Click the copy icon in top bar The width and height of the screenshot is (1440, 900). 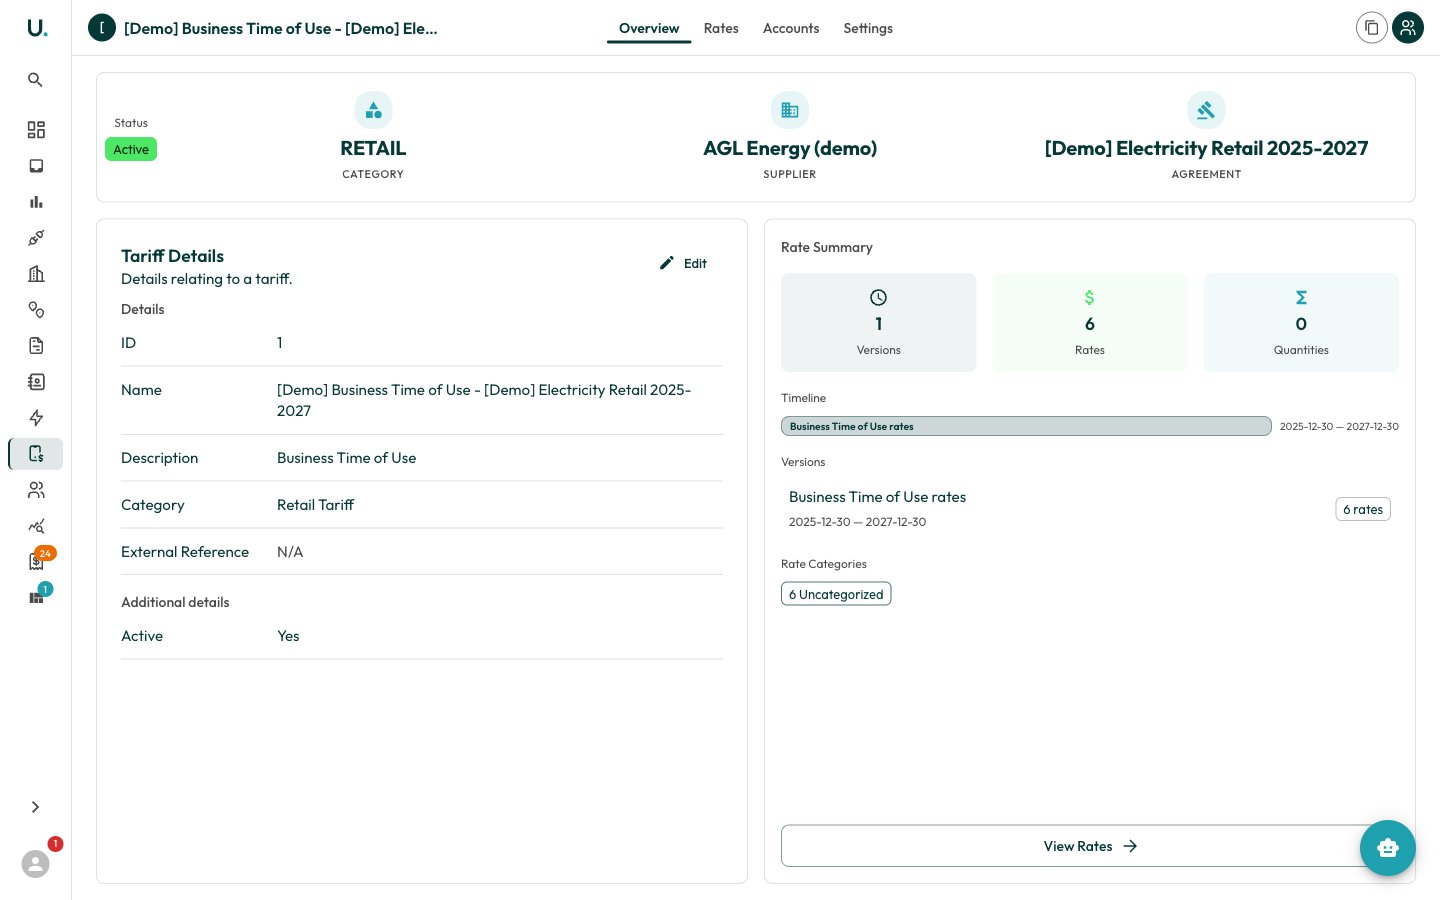tap(1372, 28)
